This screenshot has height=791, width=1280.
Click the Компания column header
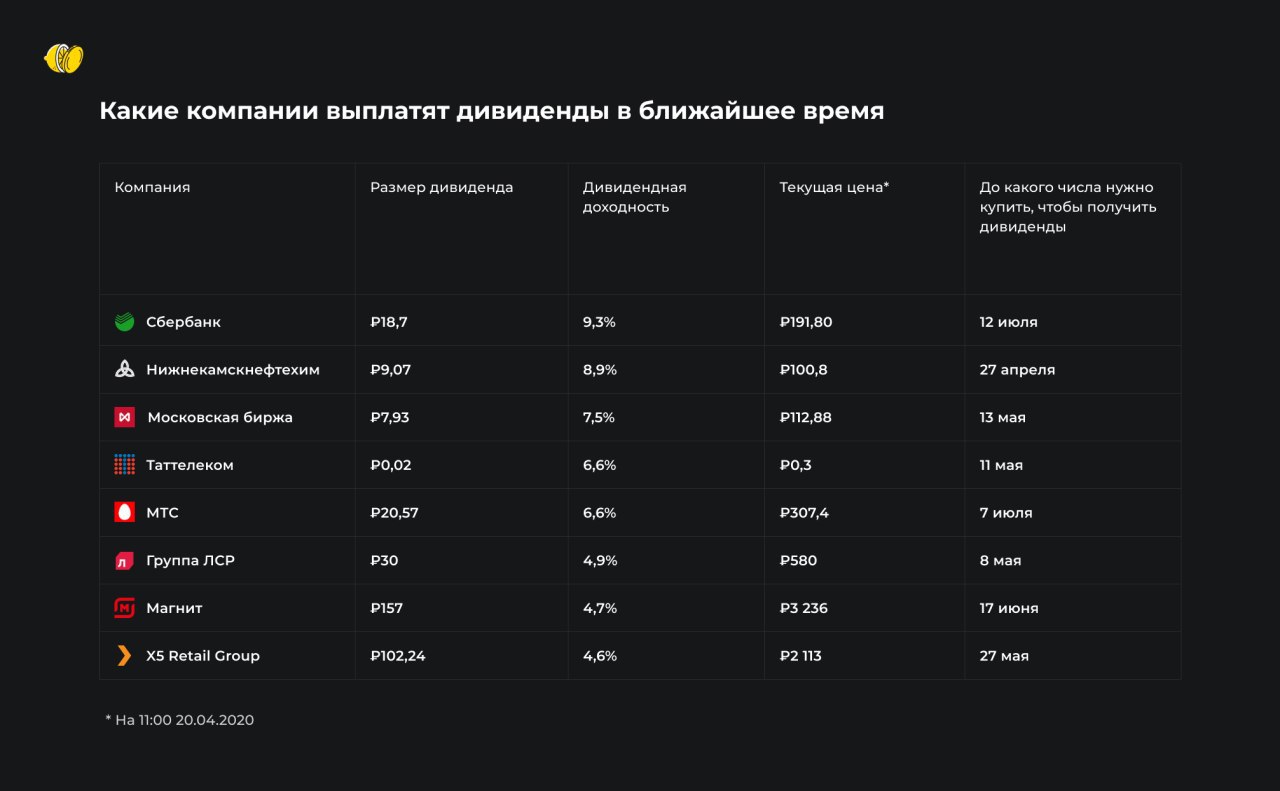click(x=152, y=187)
